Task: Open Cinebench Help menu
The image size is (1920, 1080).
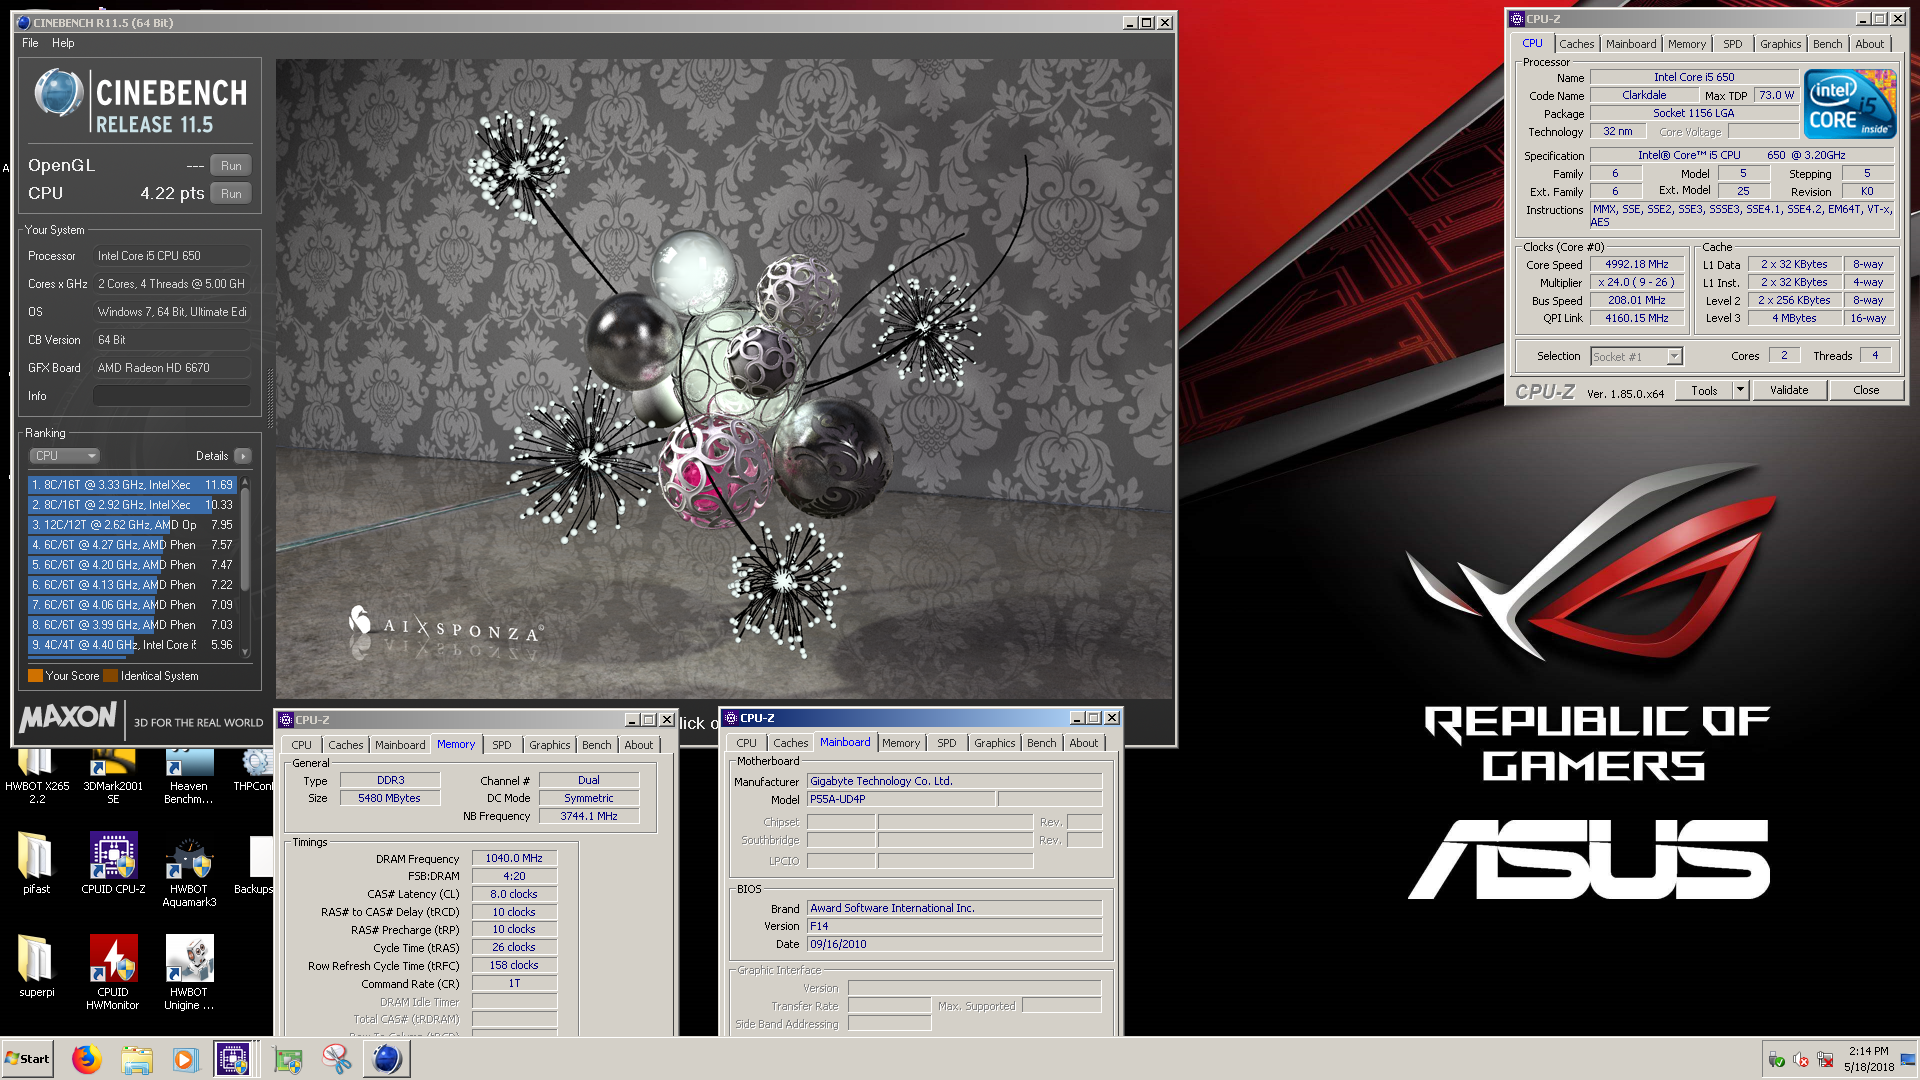Action: 63,43
